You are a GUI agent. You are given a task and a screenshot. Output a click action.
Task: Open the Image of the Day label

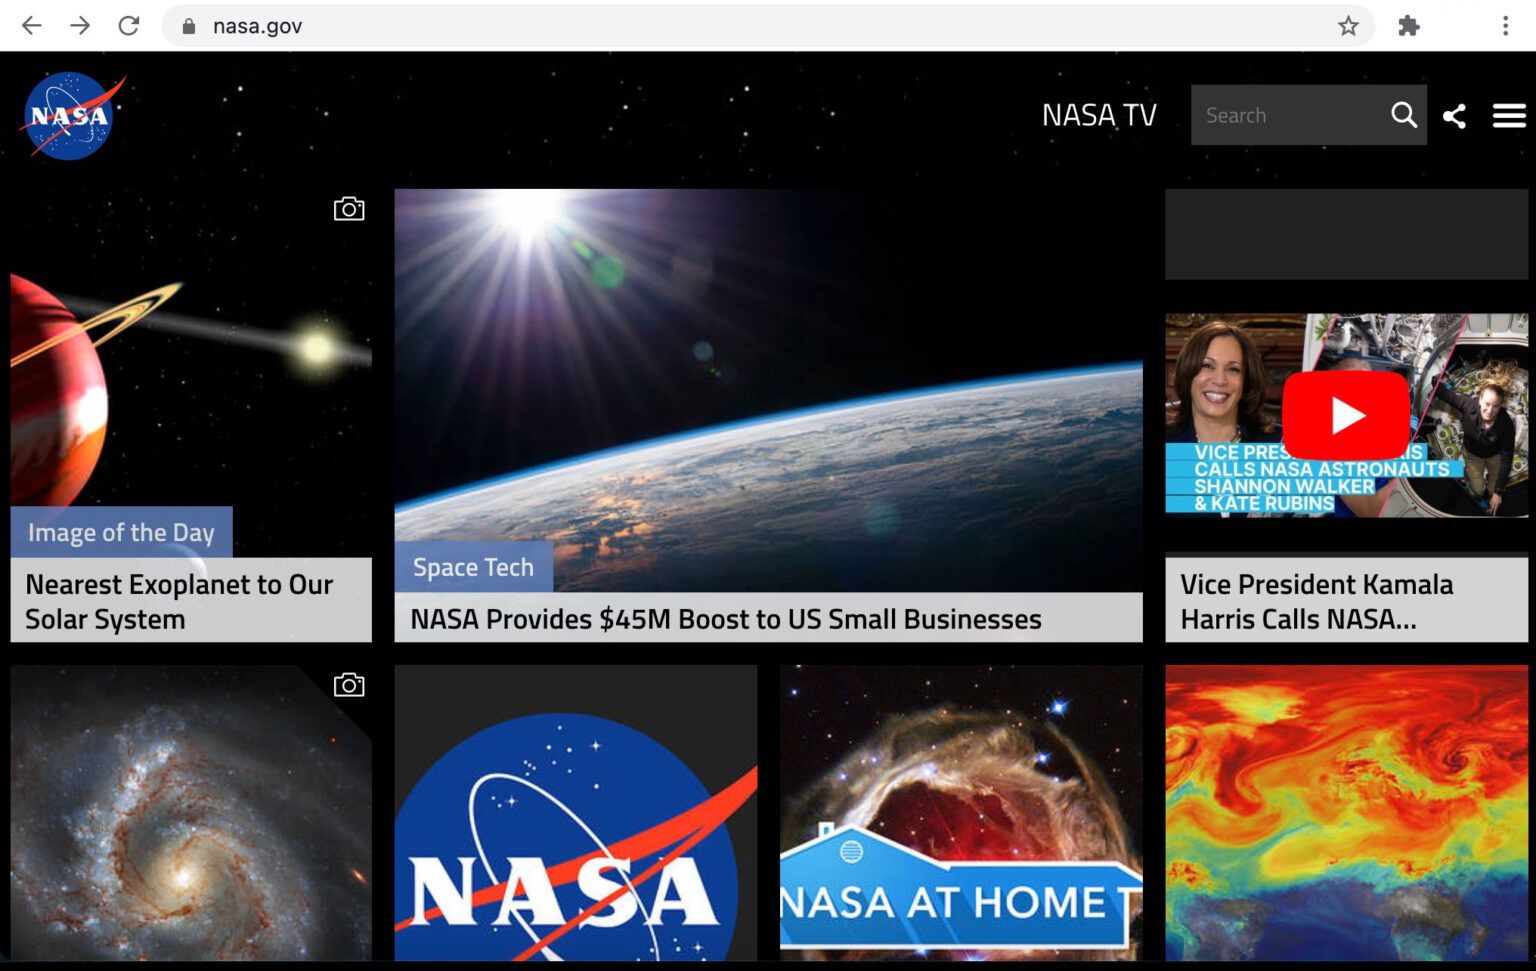click(x=121, y=532)
